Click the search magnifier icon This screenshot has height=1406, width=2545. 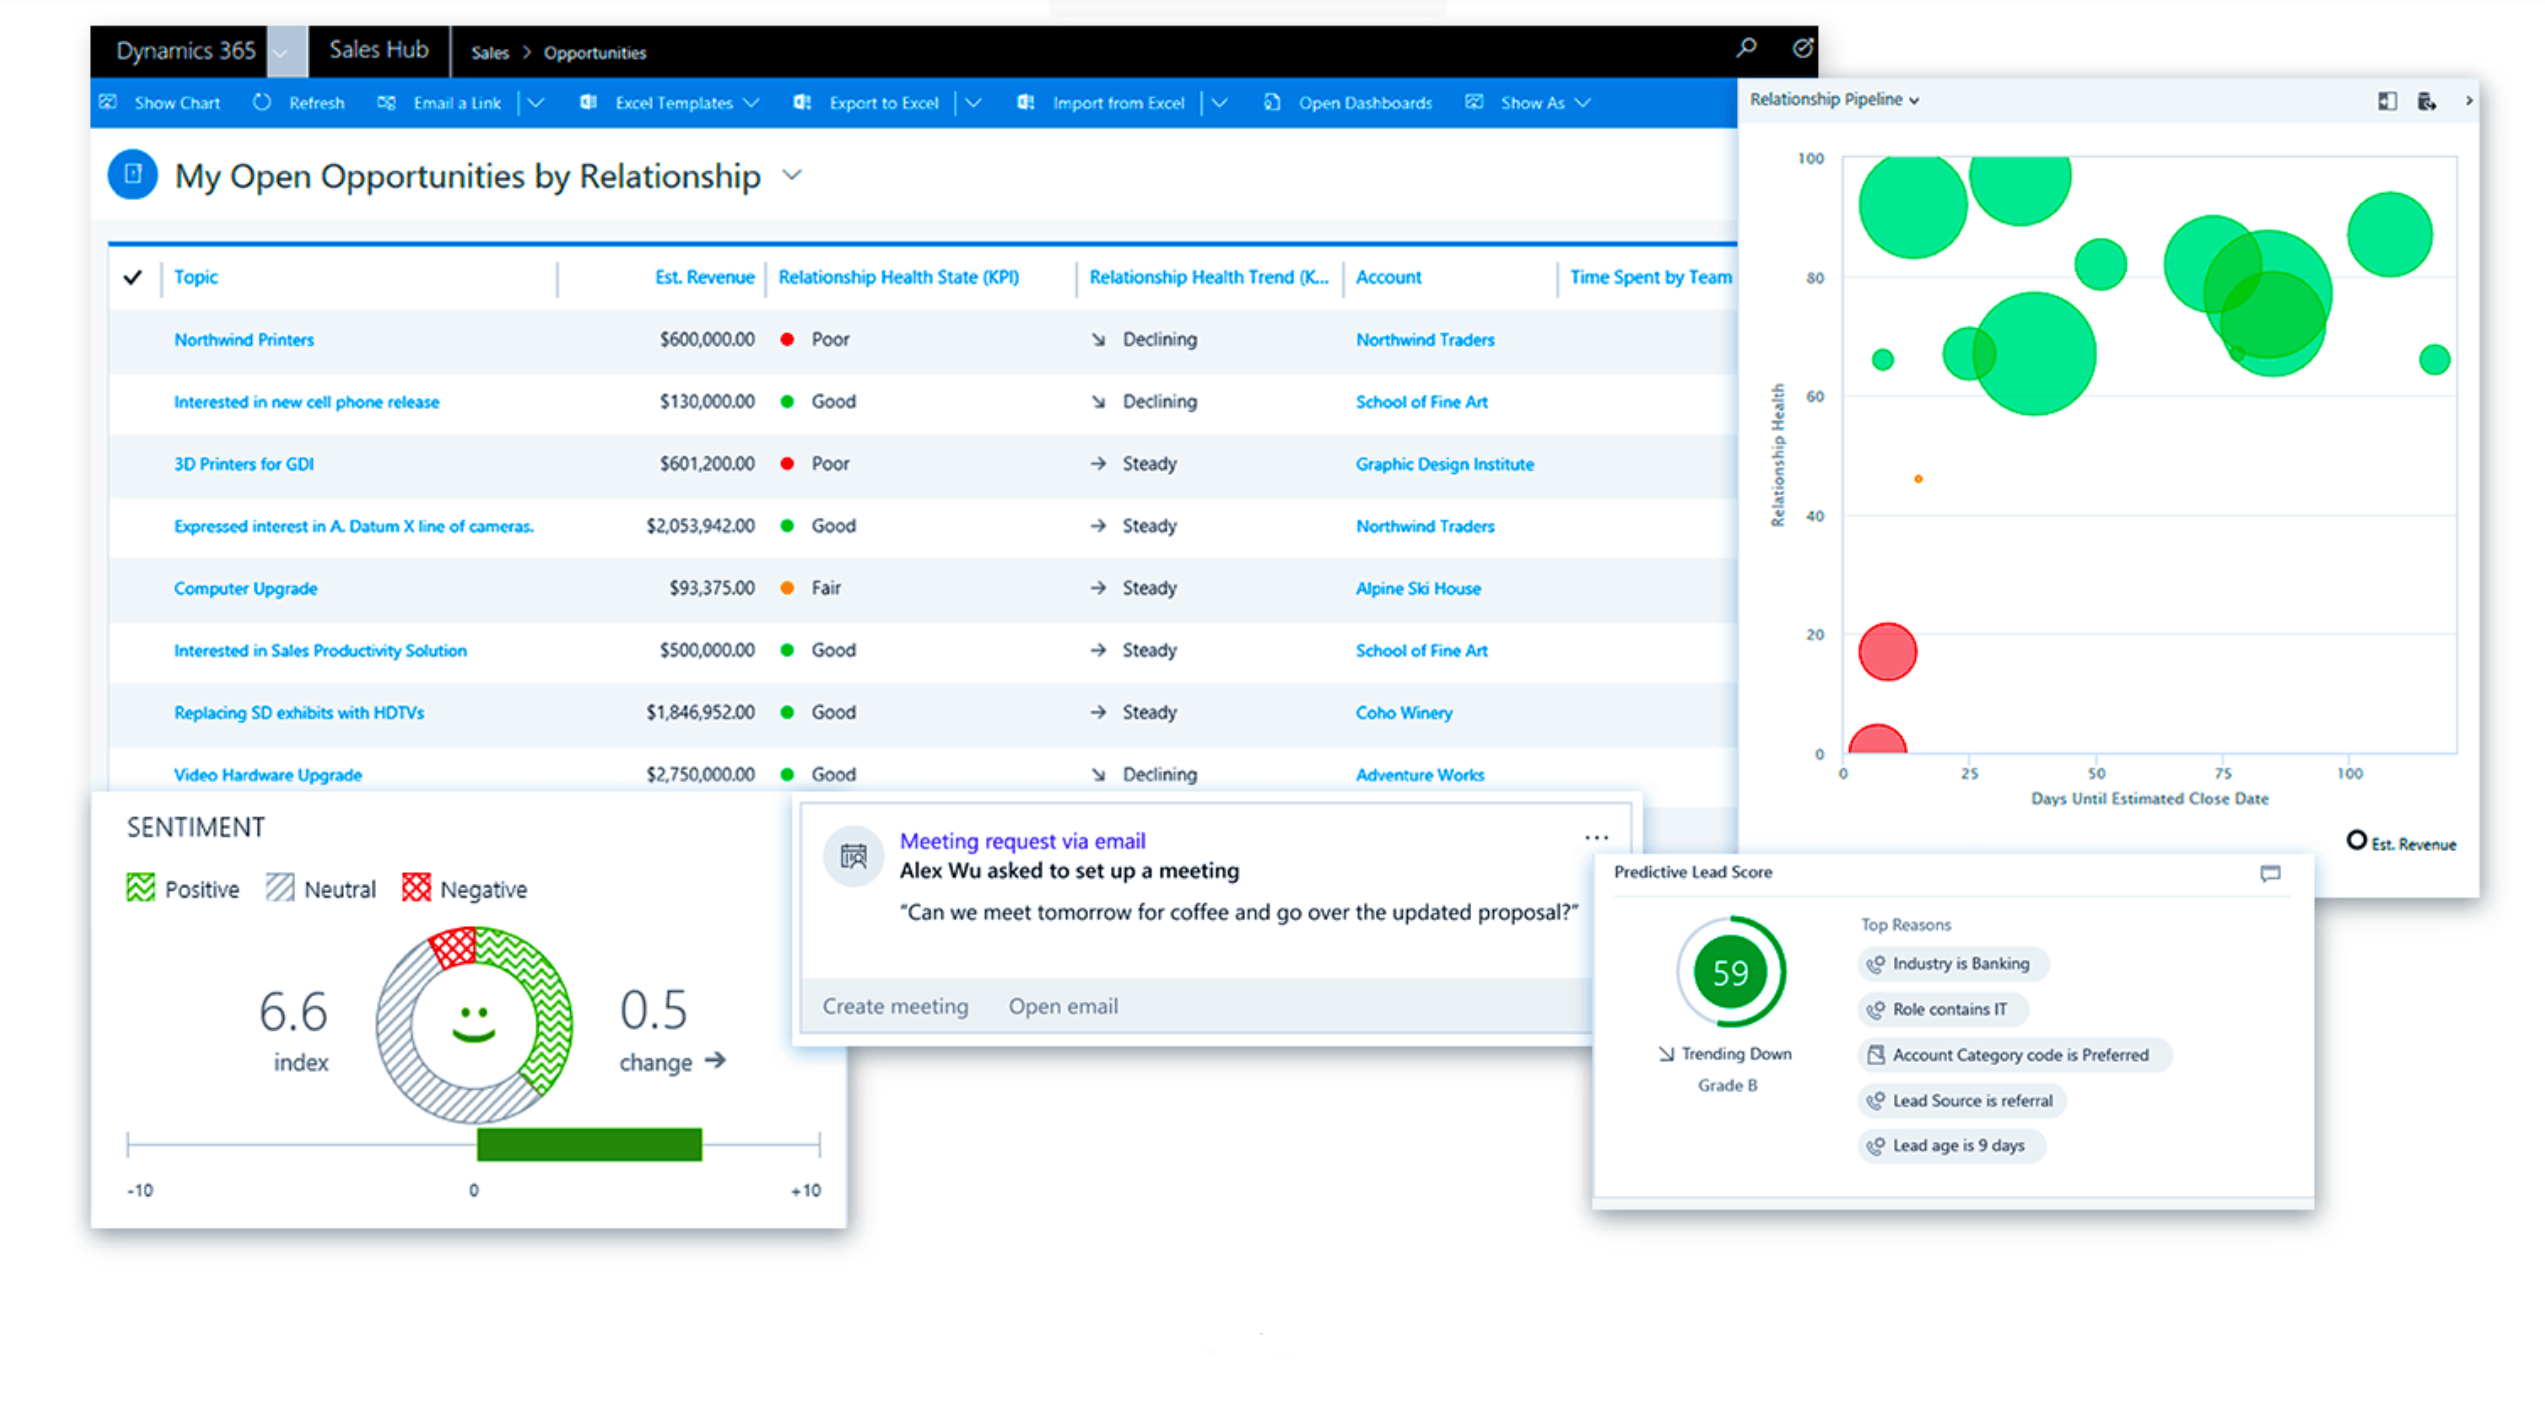click(1746, 48)
